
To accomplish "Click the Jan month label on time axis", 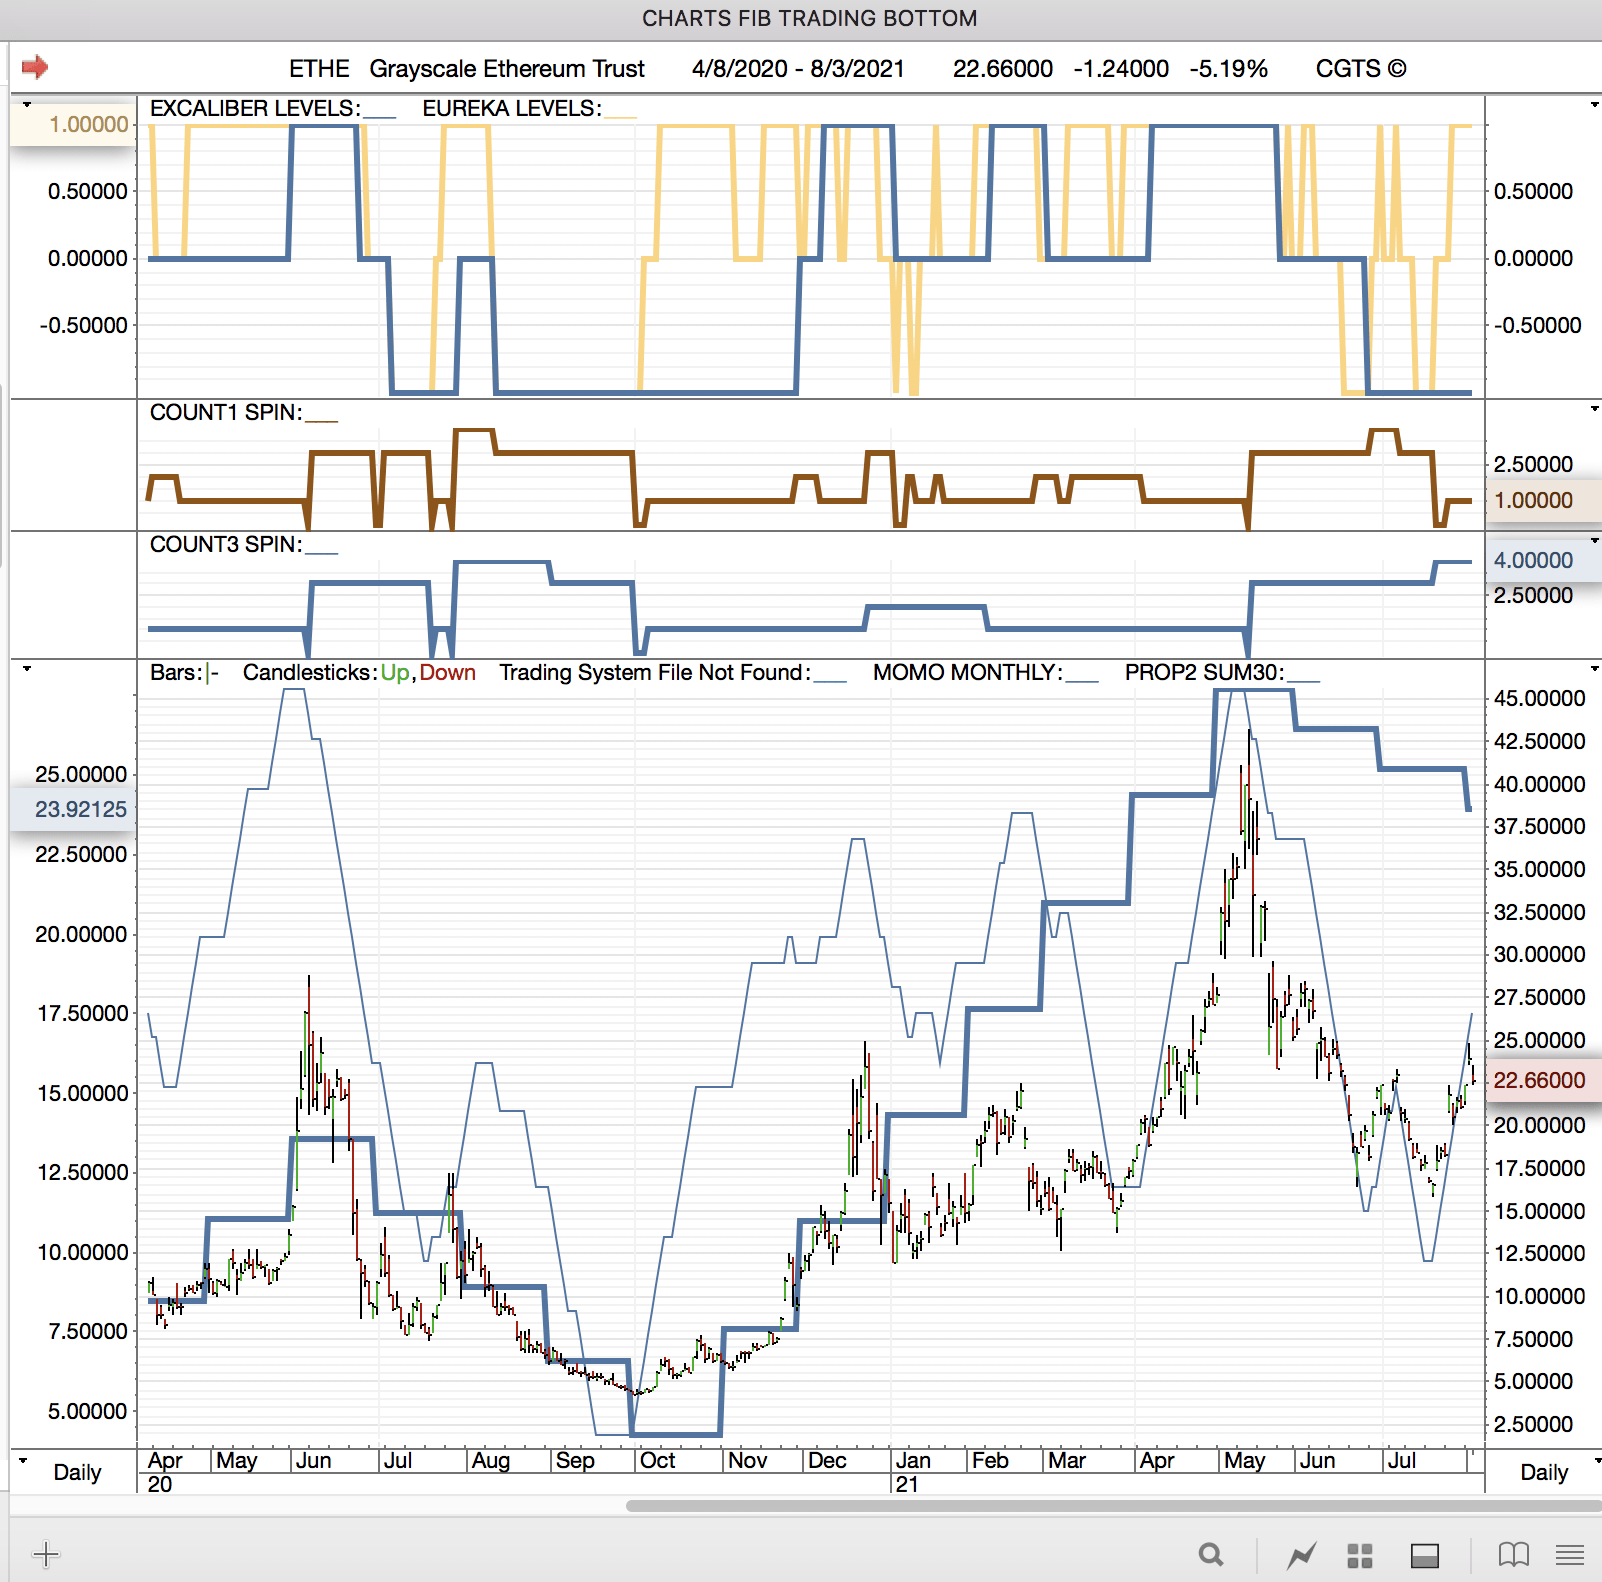I will point(913,1461).
